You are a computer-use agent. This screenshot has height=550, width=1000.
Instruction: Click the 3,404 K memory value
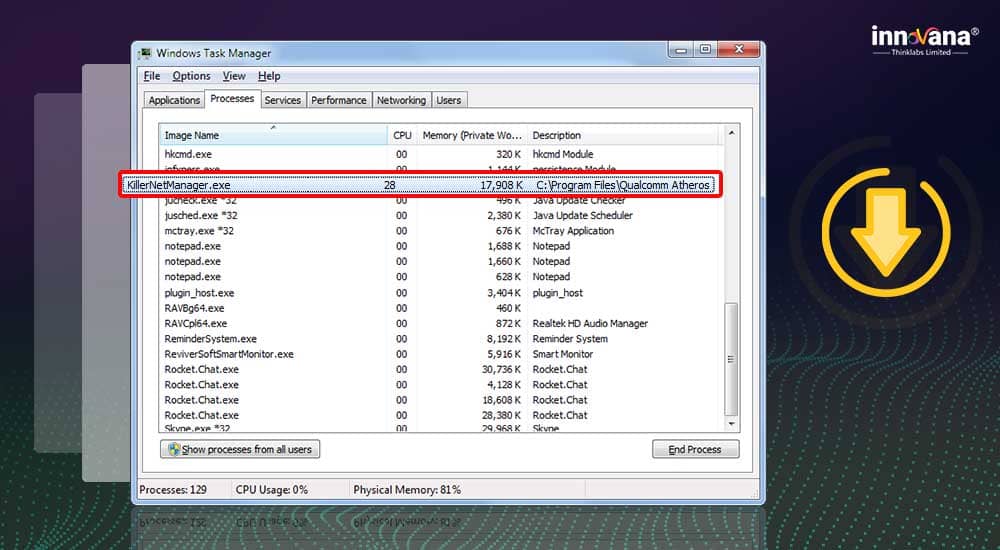click(504, 293)
